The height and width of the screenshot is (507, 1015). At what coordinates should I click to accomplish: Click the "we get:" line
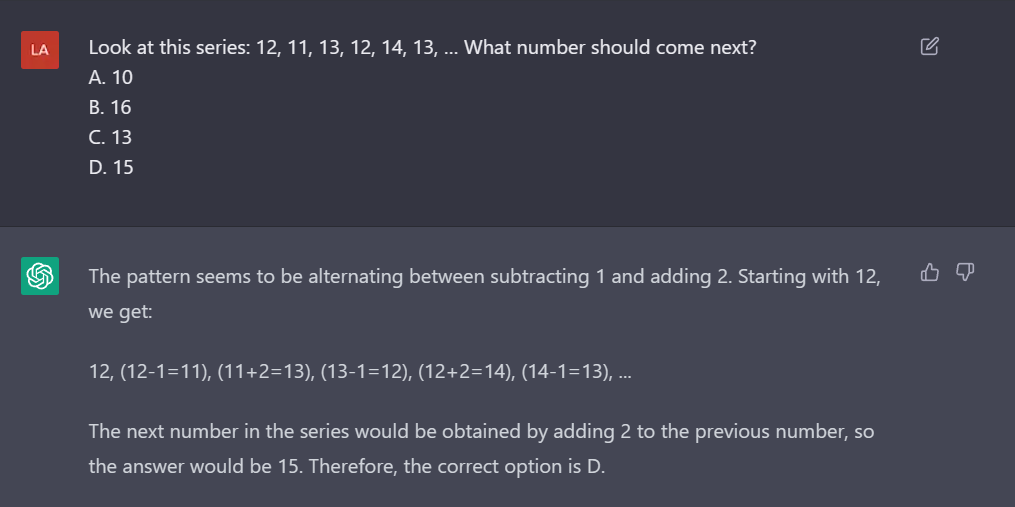pos(119,312)
